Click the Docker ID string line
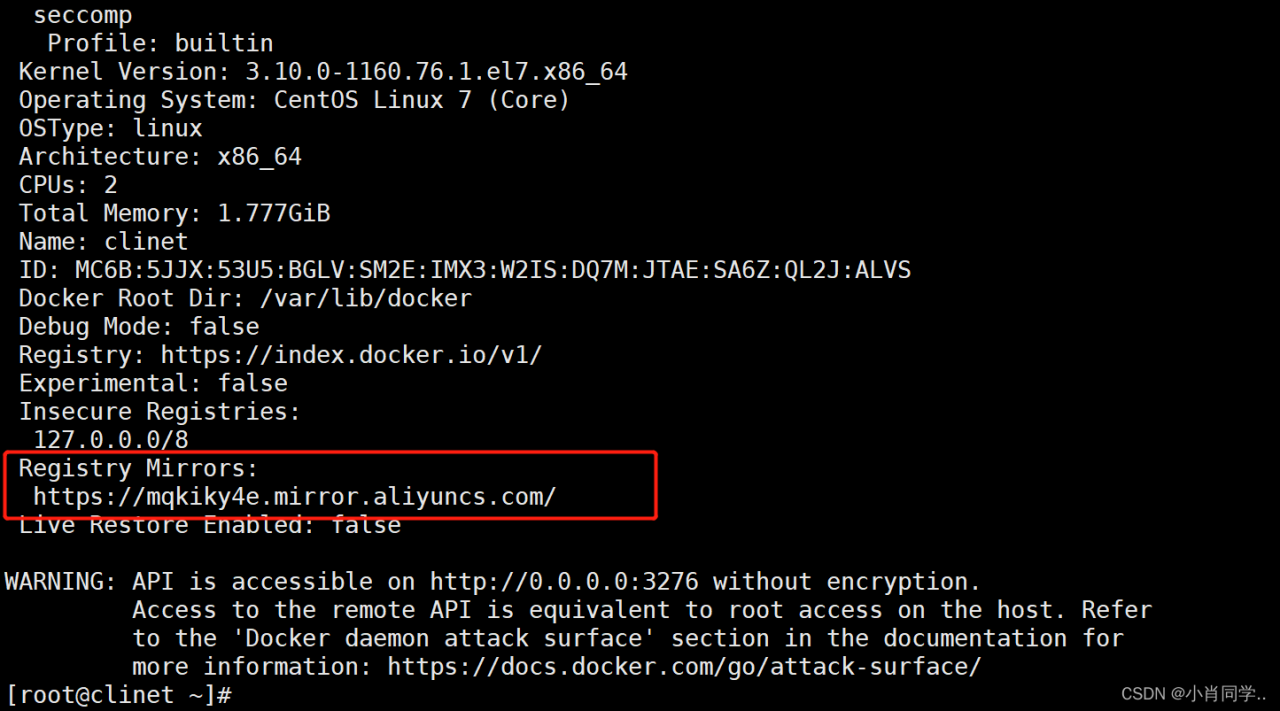 (x=464, y=270)
